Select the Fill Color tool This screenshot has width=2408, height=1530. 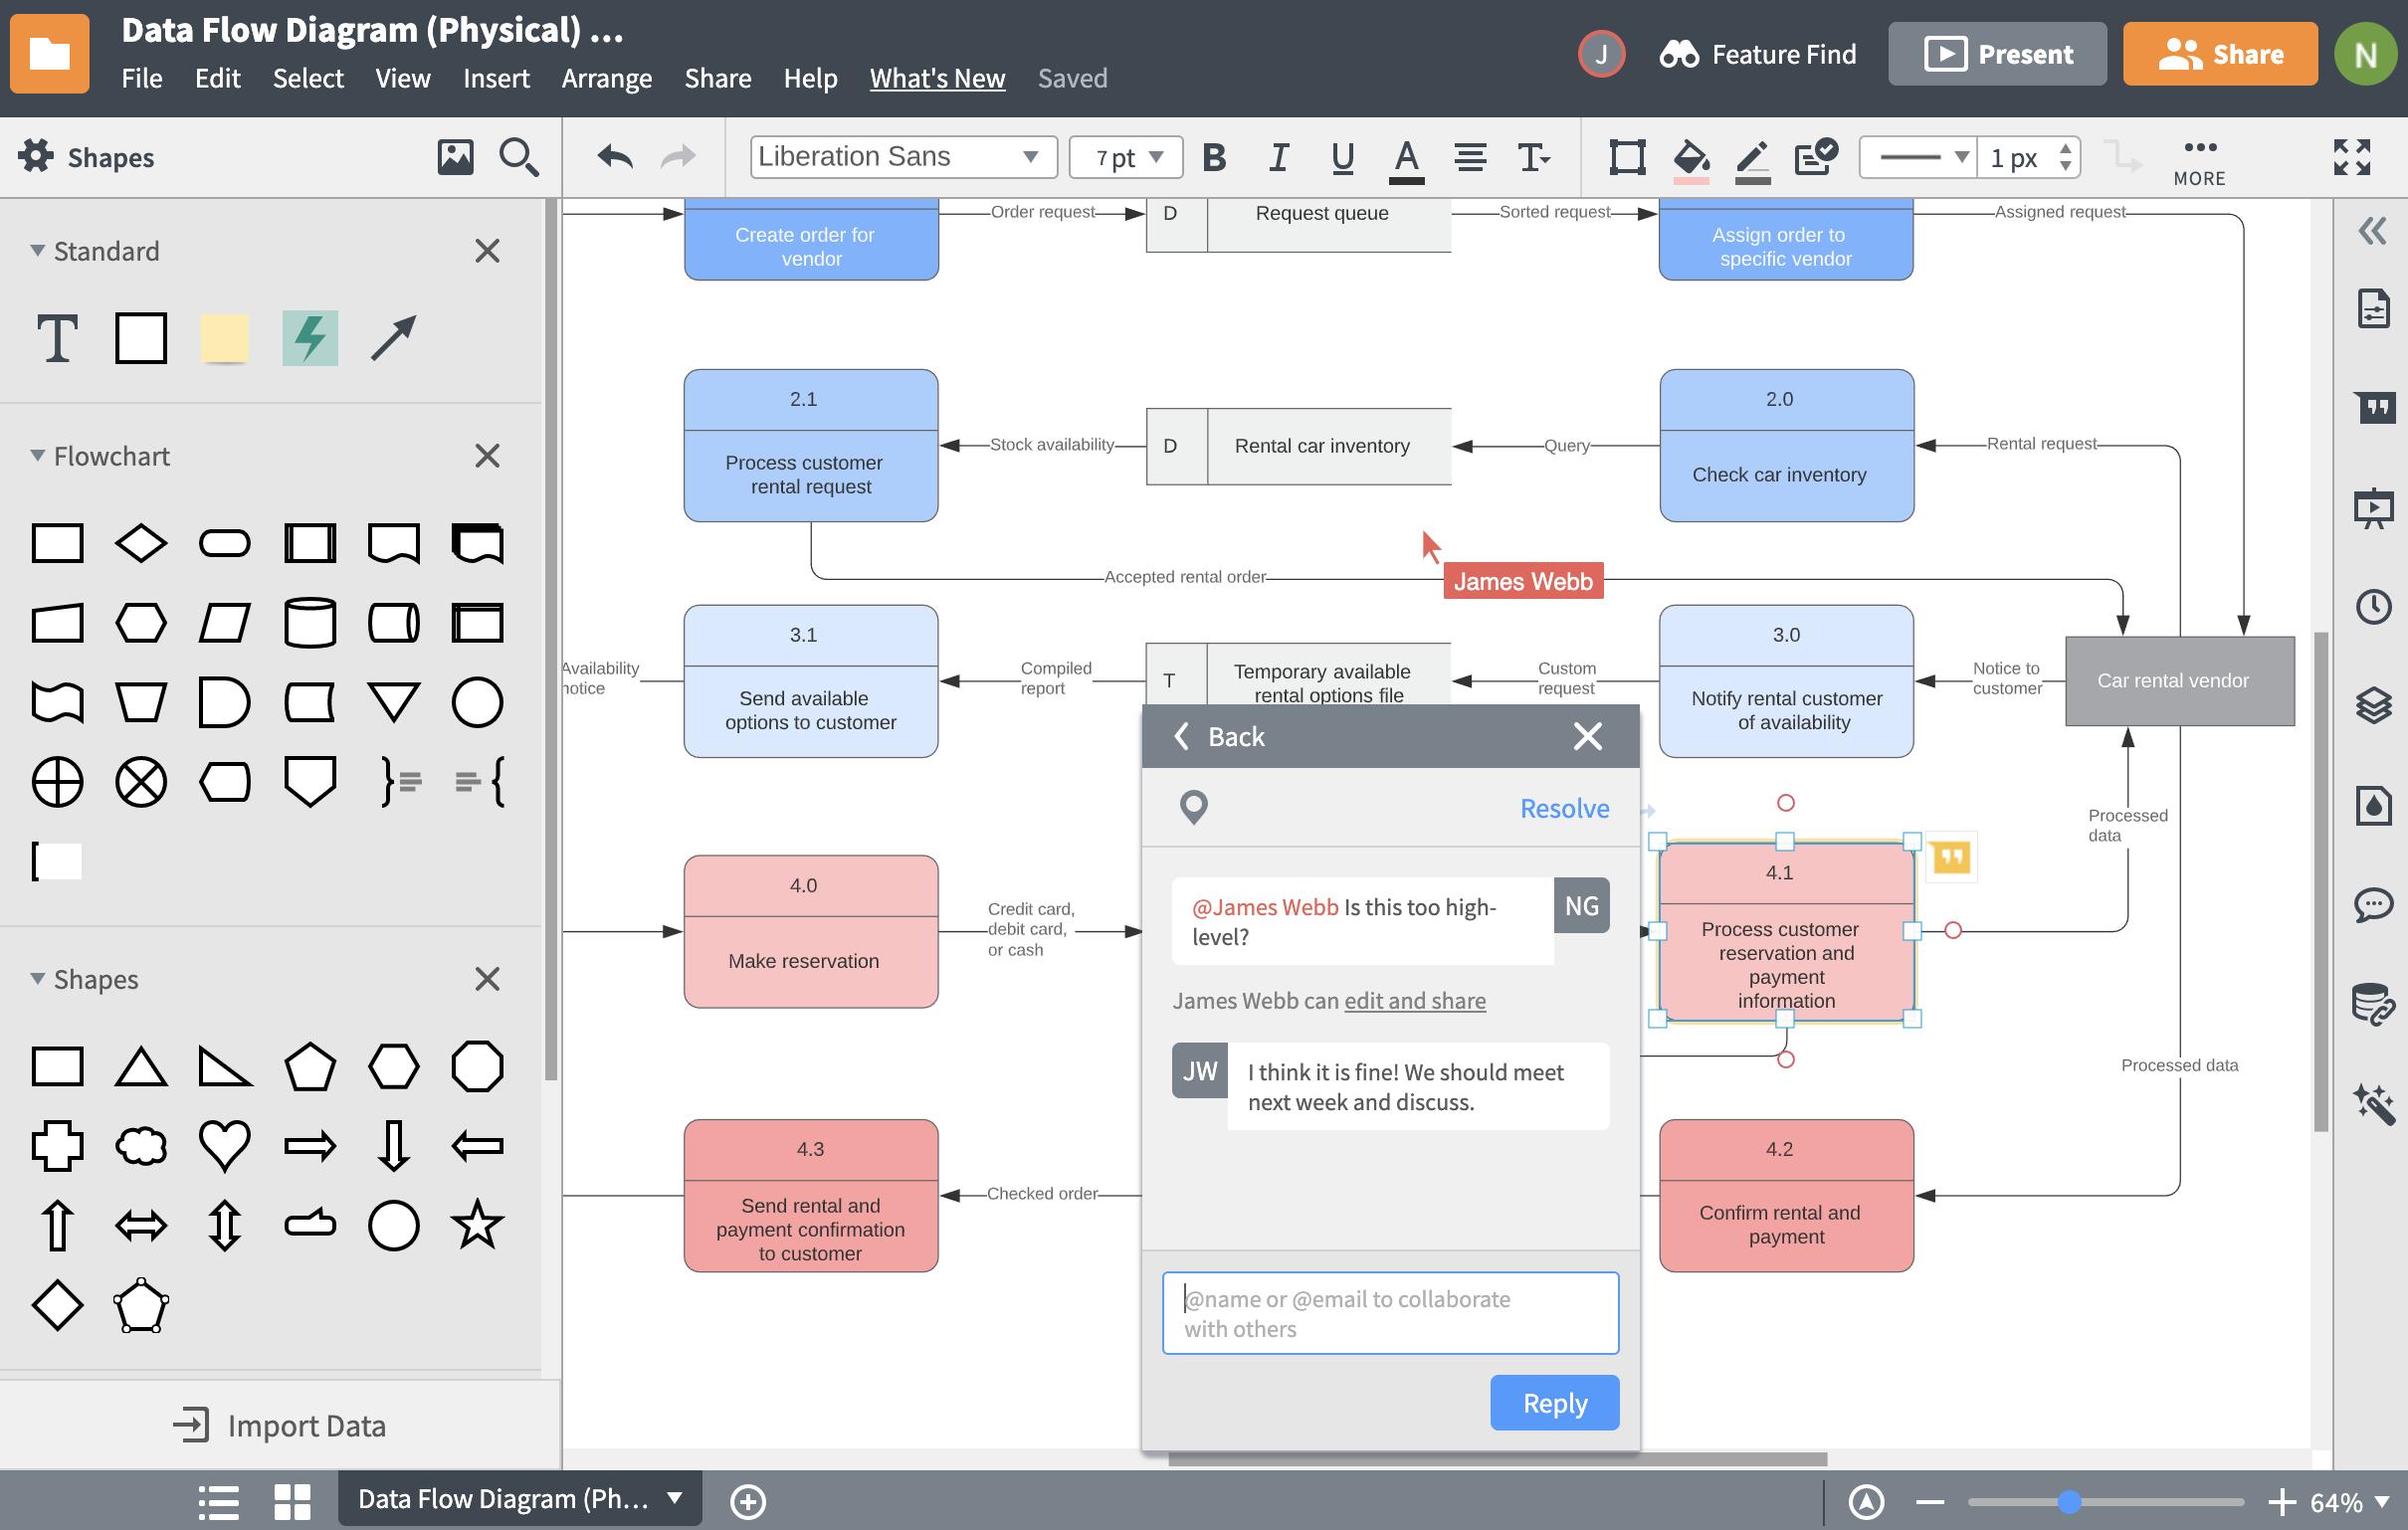[1689, 156]
